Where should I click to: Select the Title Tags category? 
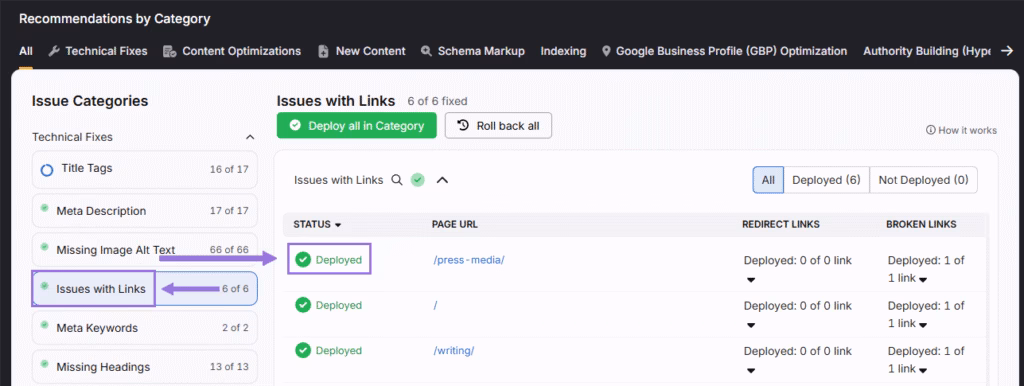(144, 169)
